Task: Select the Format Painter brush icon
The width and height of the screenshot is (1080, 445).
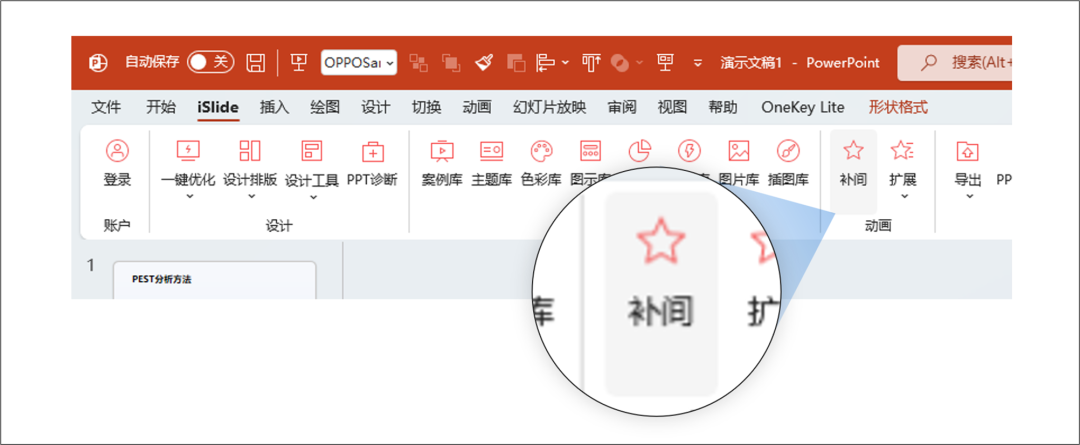Action: [x=484, y=63]
